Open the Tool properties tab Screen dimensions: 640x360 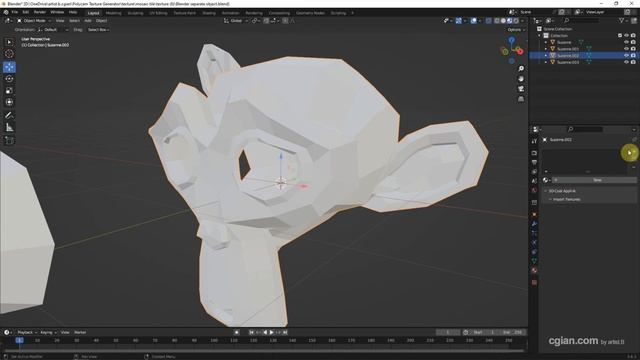(x=534, y=141)
